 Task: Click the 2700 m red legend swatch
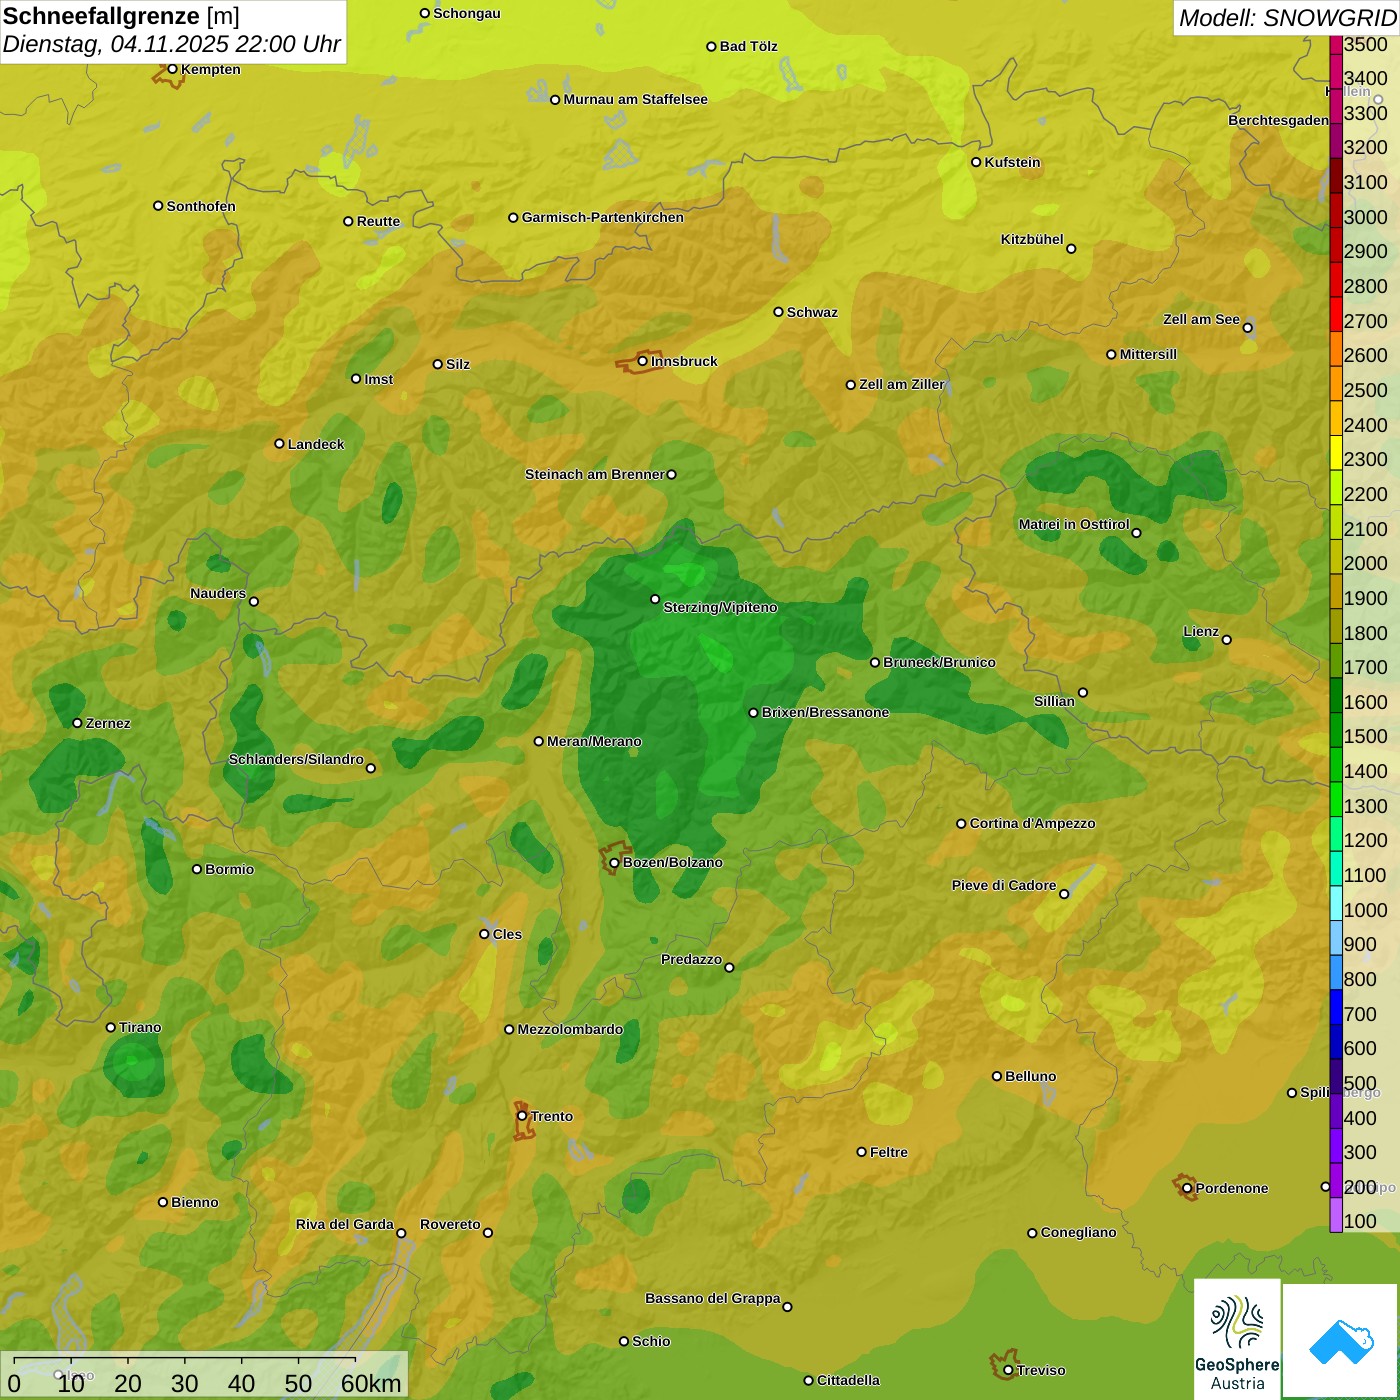click(x=1336, y=314)
